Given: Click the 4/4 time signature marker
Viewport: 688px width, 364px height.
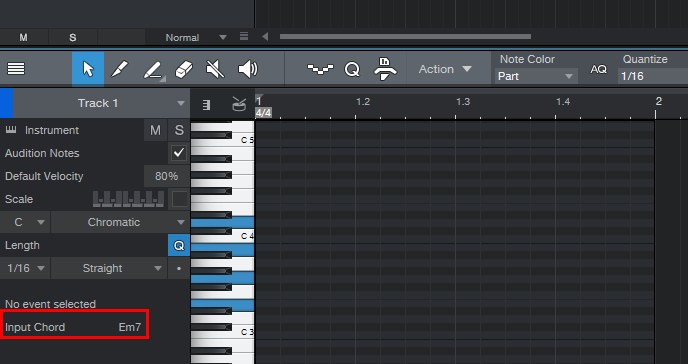Looking at the screenshot, I should [x=263, y=113].
